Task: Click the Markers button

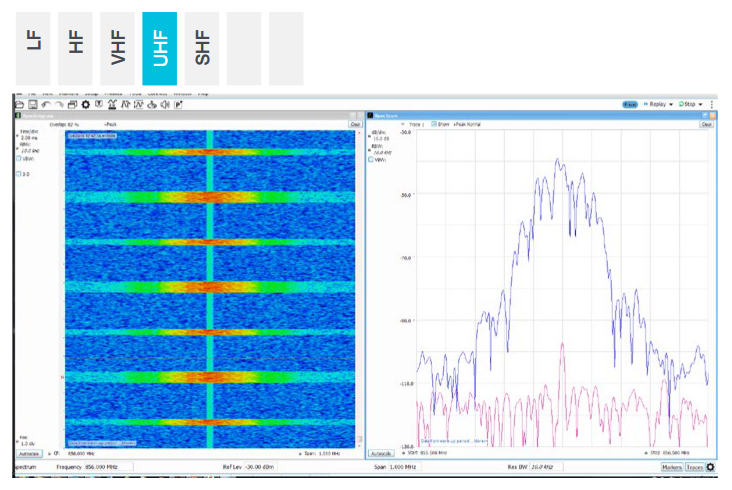Action: [670, 467]
